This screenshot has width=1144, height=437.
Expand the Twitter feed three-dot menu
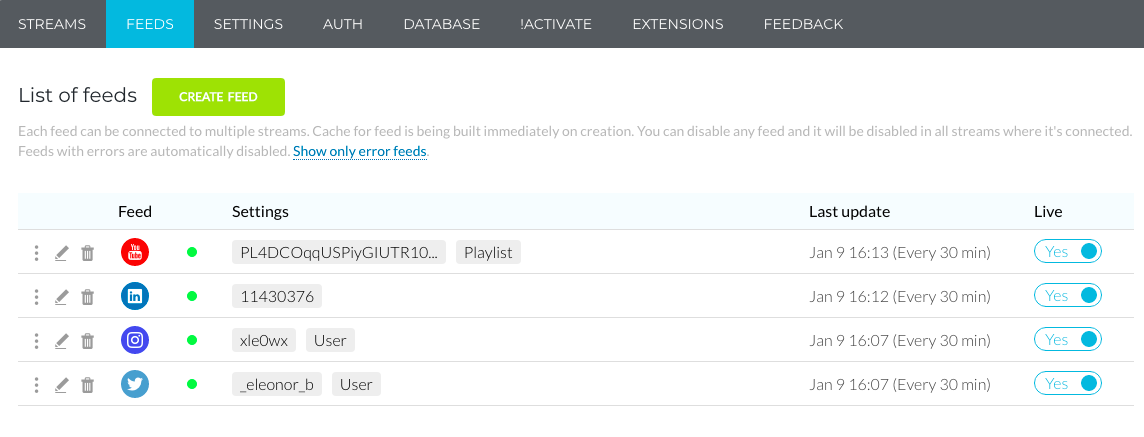tap(36, 385)
